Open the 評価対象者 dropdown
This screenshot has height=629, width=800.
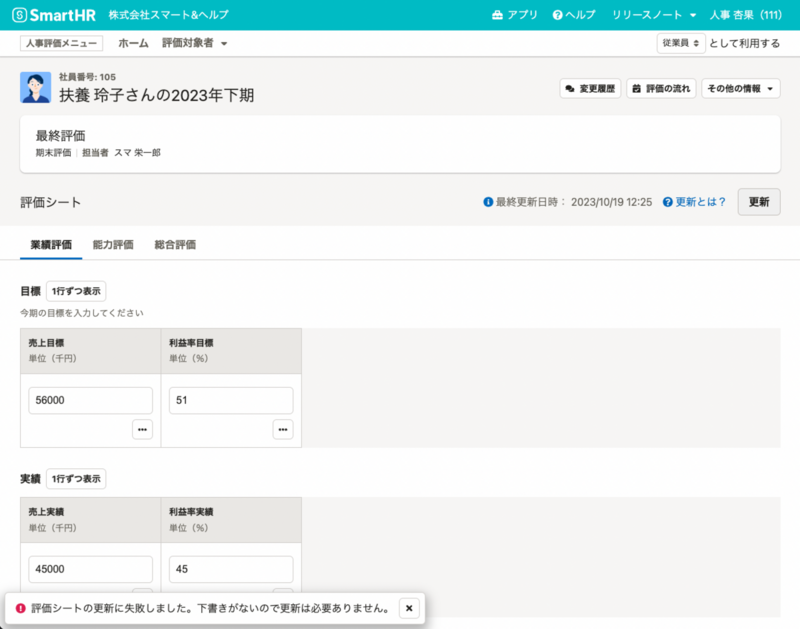(196, 43)
